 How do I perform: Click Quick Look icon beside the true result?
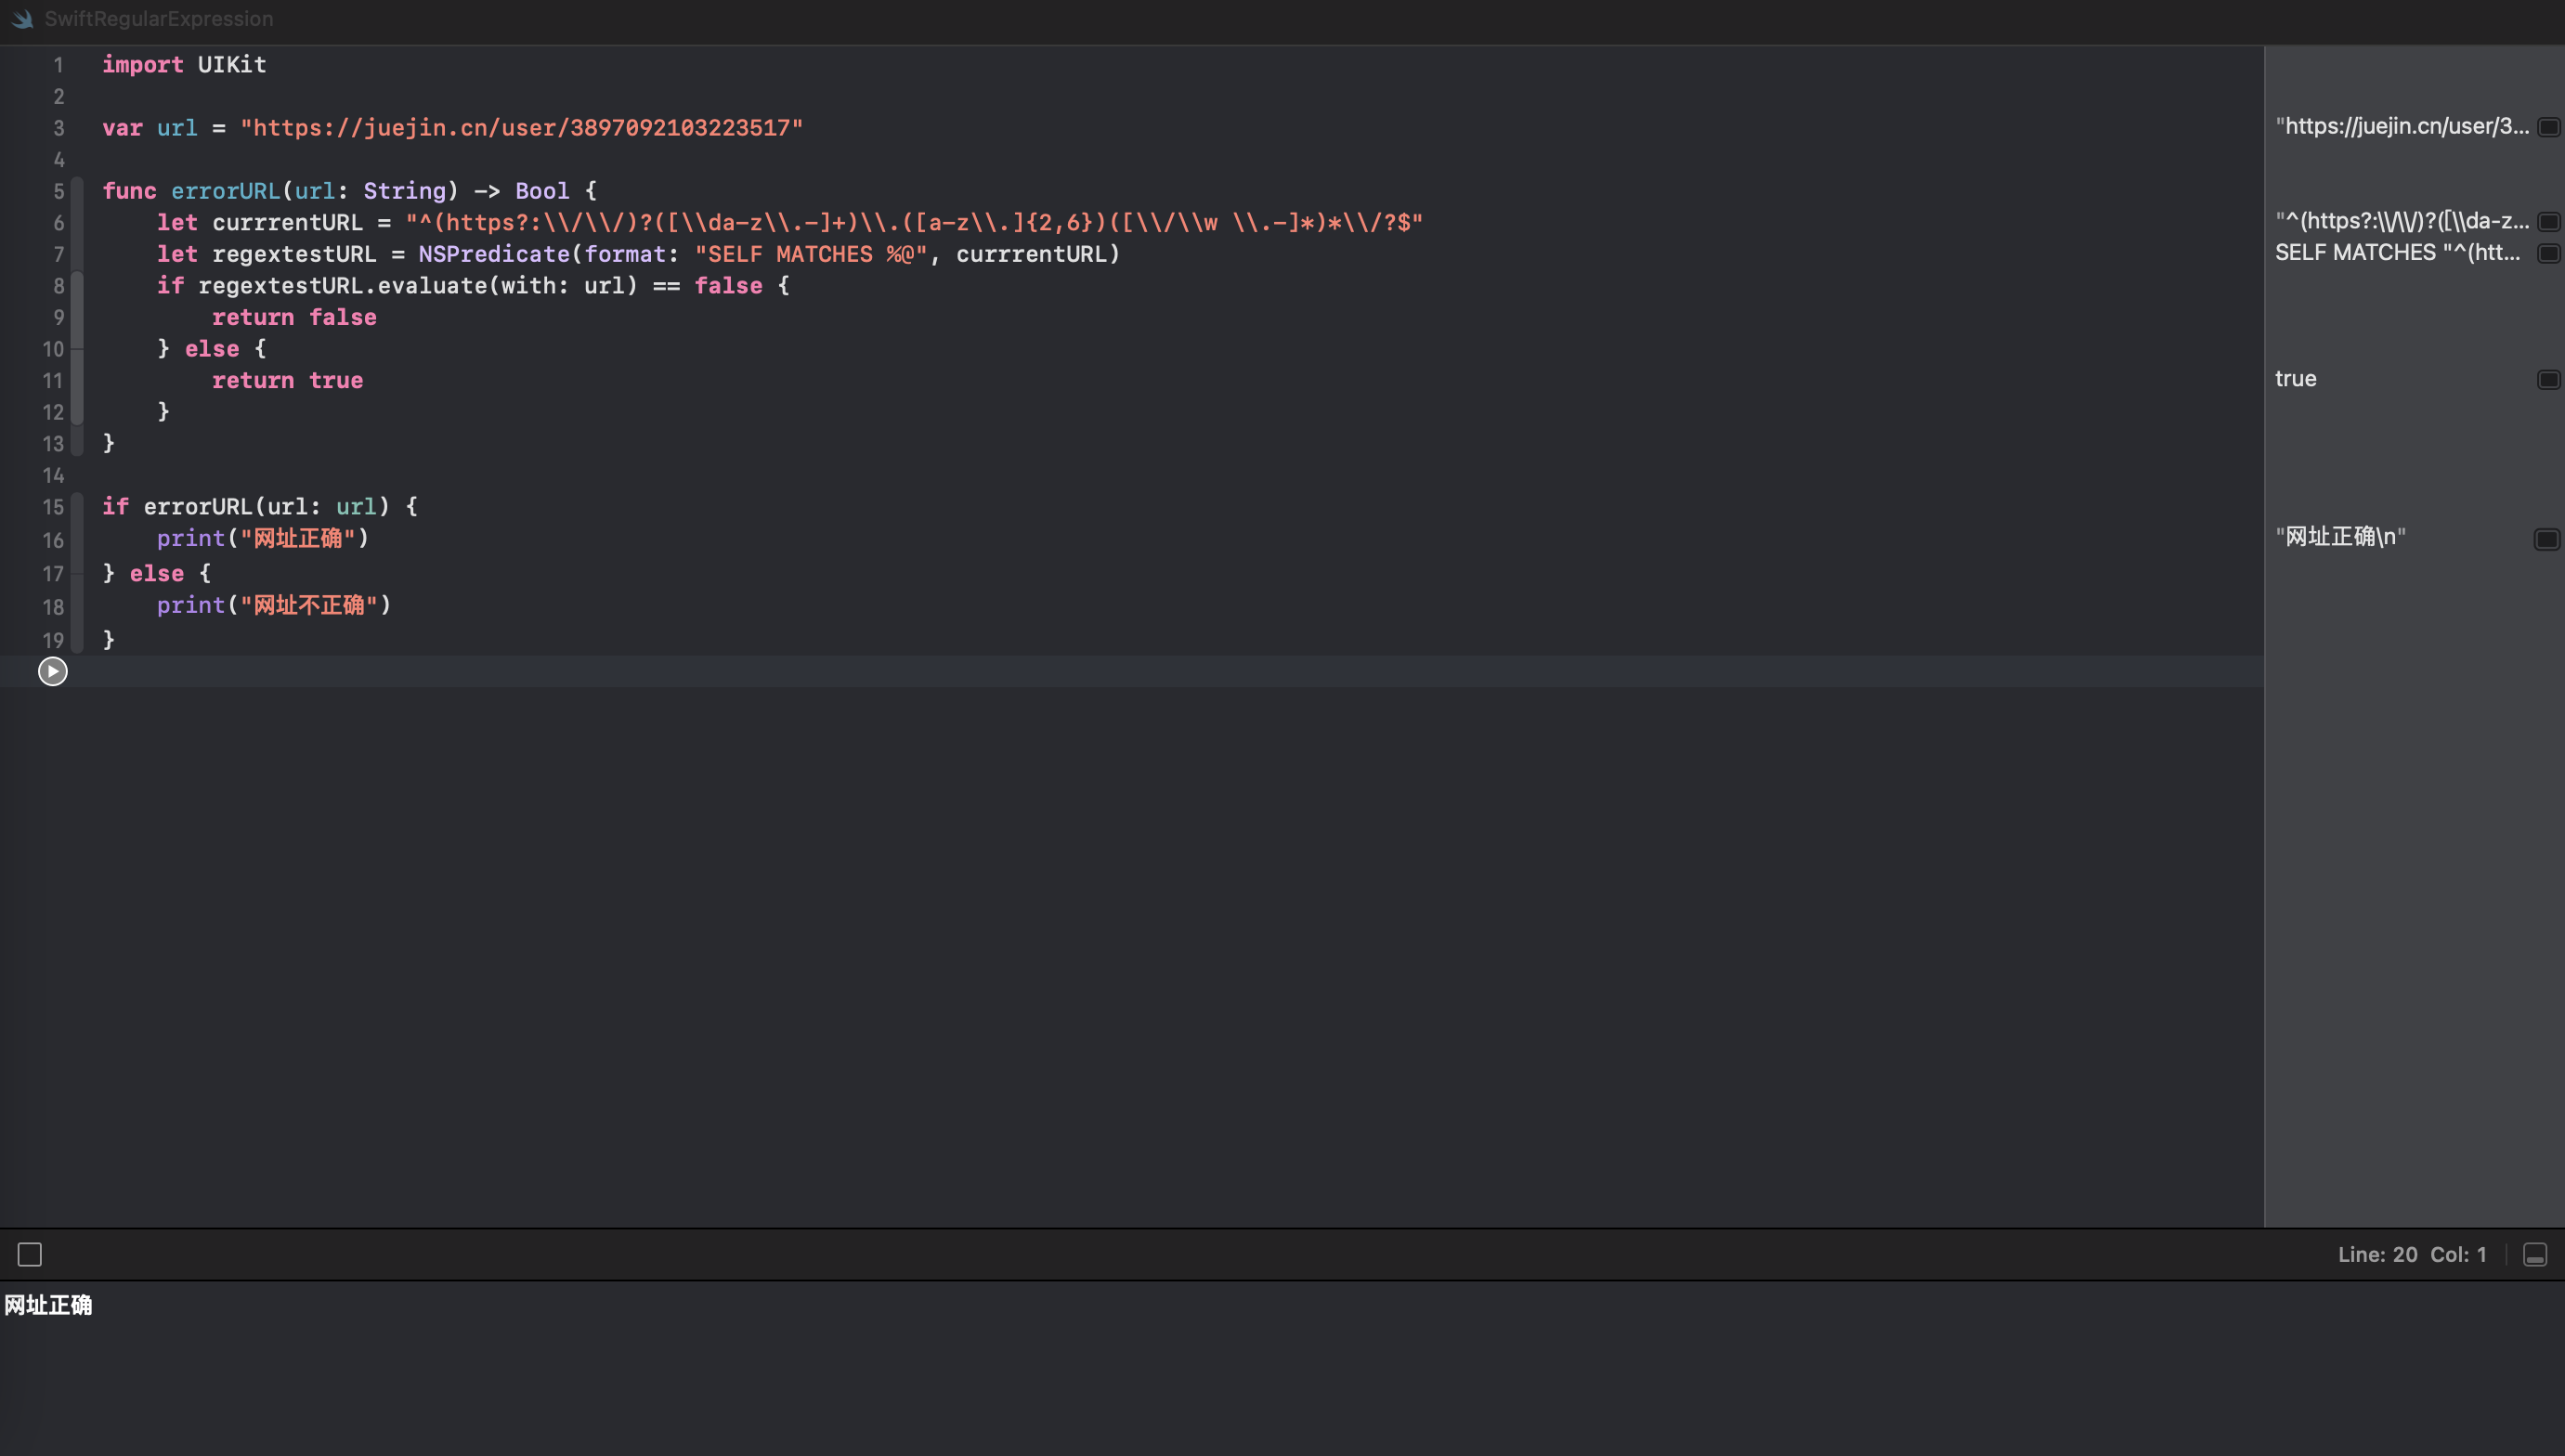tap(2548, 379)
